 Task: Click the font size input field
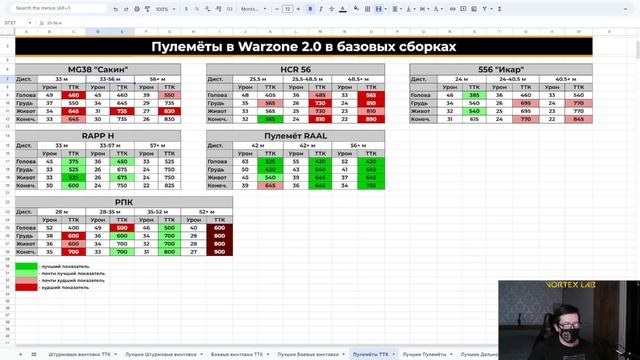[x=287, y=9]
